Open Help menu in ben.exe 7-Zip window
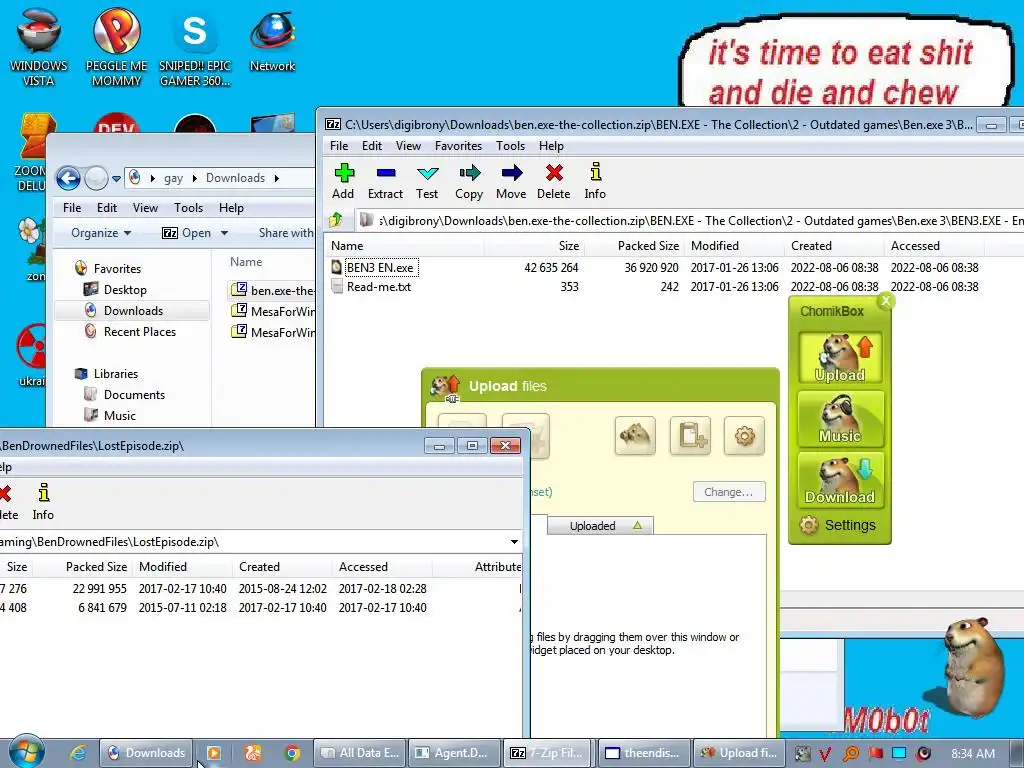Screen dimensions: 1024x768 [551, 146]
